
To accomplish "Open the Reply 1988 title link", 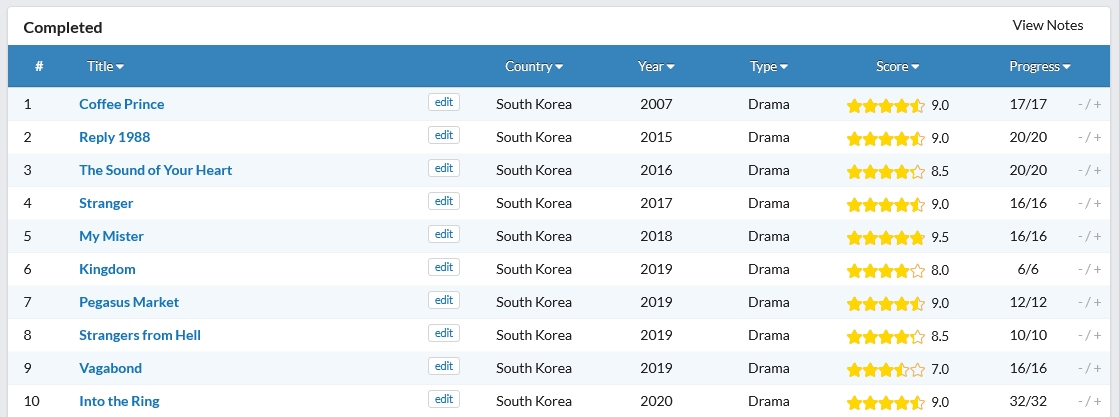I will pos(114,137).
